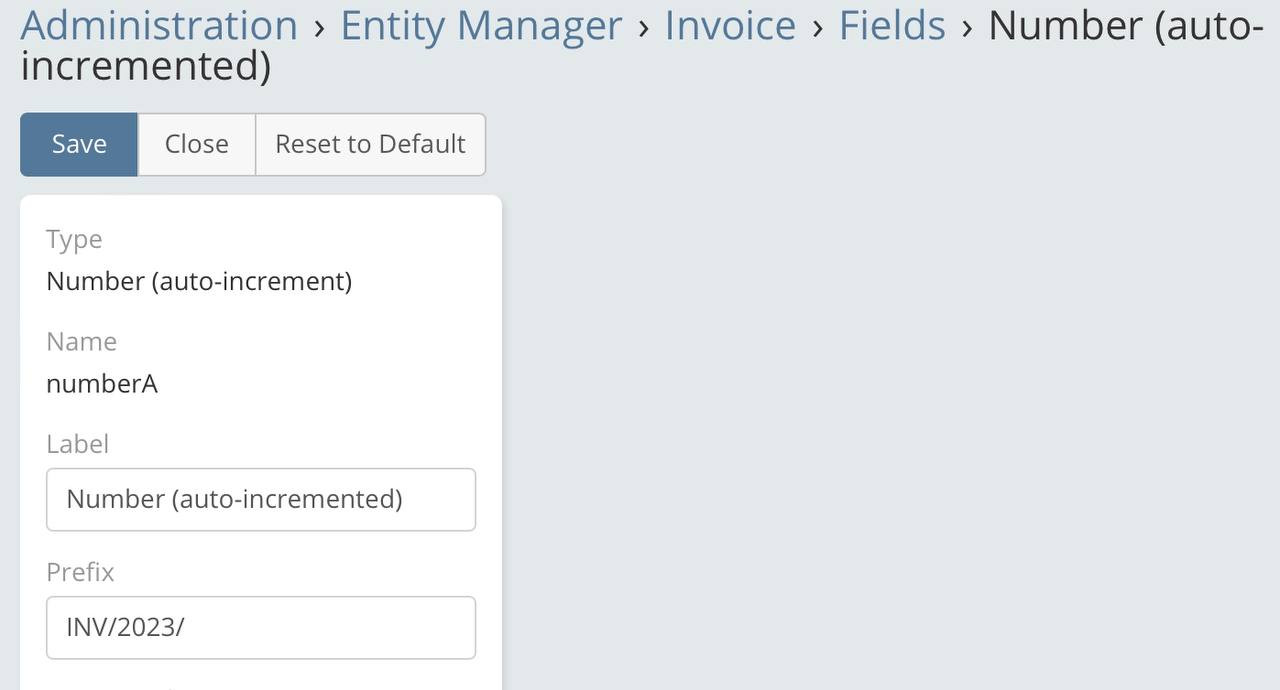Click into the Prefix text box
Viewport: 1280px width, 690px height.
[261, 628]
